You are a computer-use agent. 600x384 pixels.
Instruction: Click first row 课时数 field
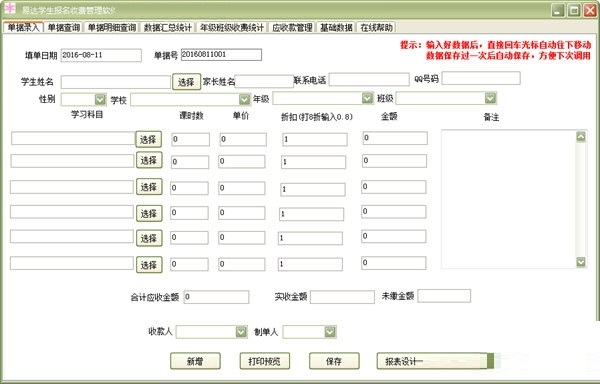pyautogui.click(x=191, y=139)
